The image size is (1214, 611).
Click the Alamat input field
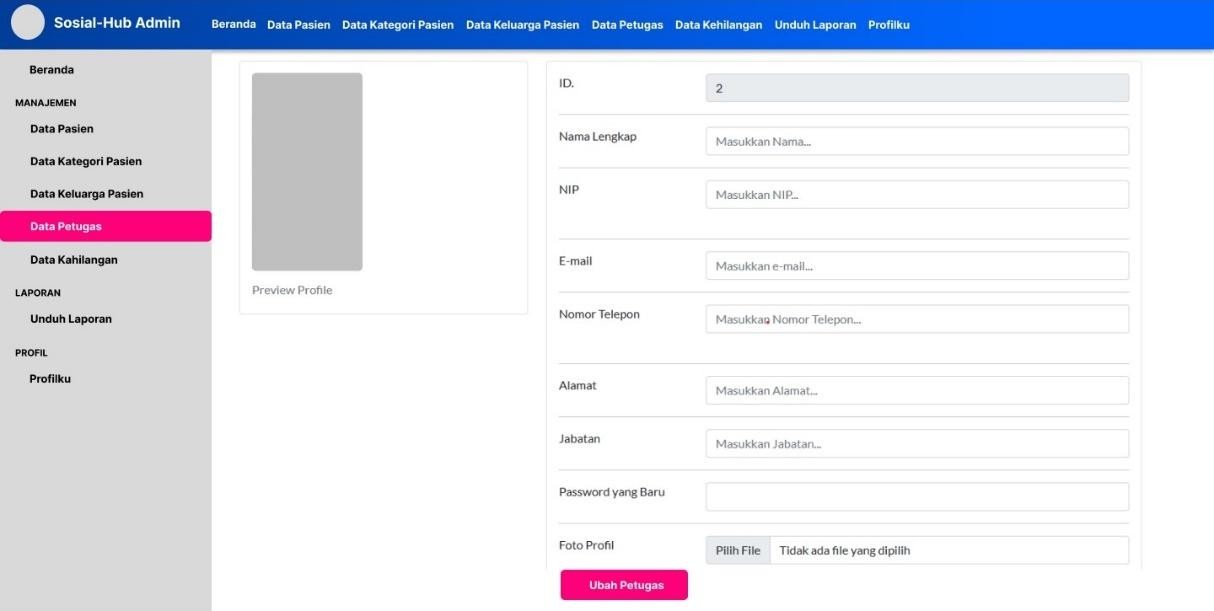click(x=916, y=390)
